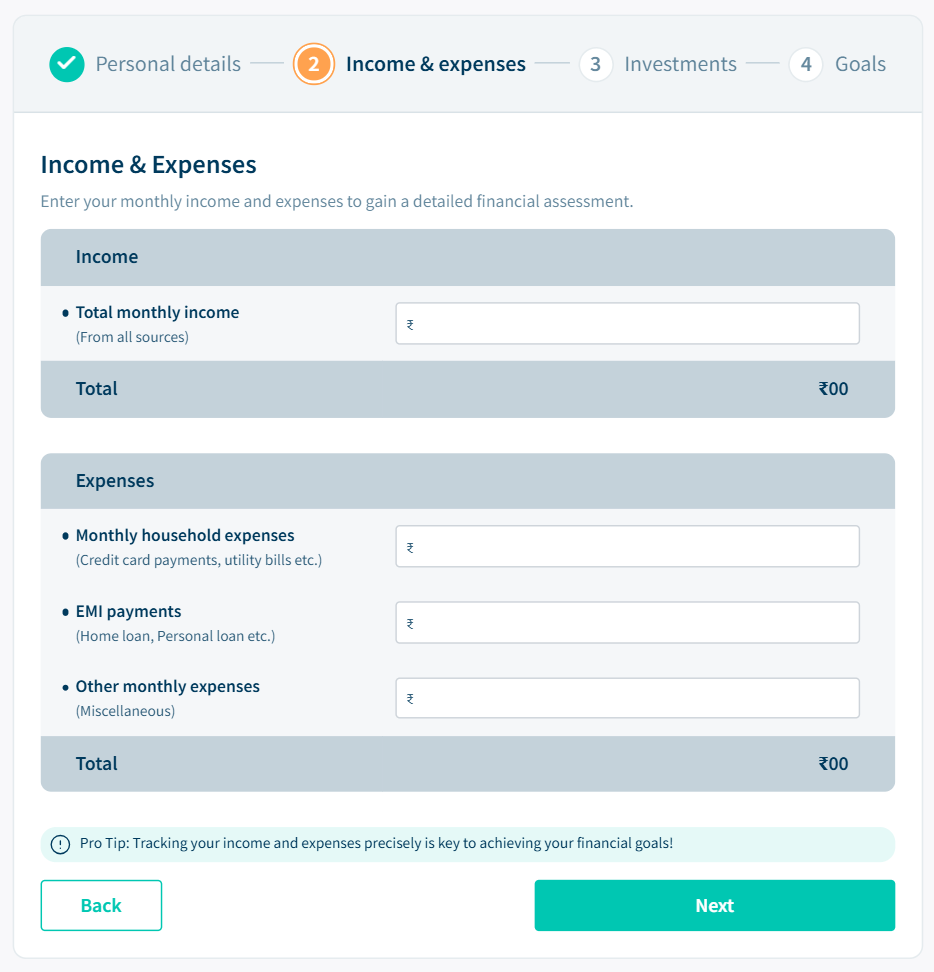Click the expenses Total ₹00 amount
This screenshot has height=972, width=934.
coord(833,764)
